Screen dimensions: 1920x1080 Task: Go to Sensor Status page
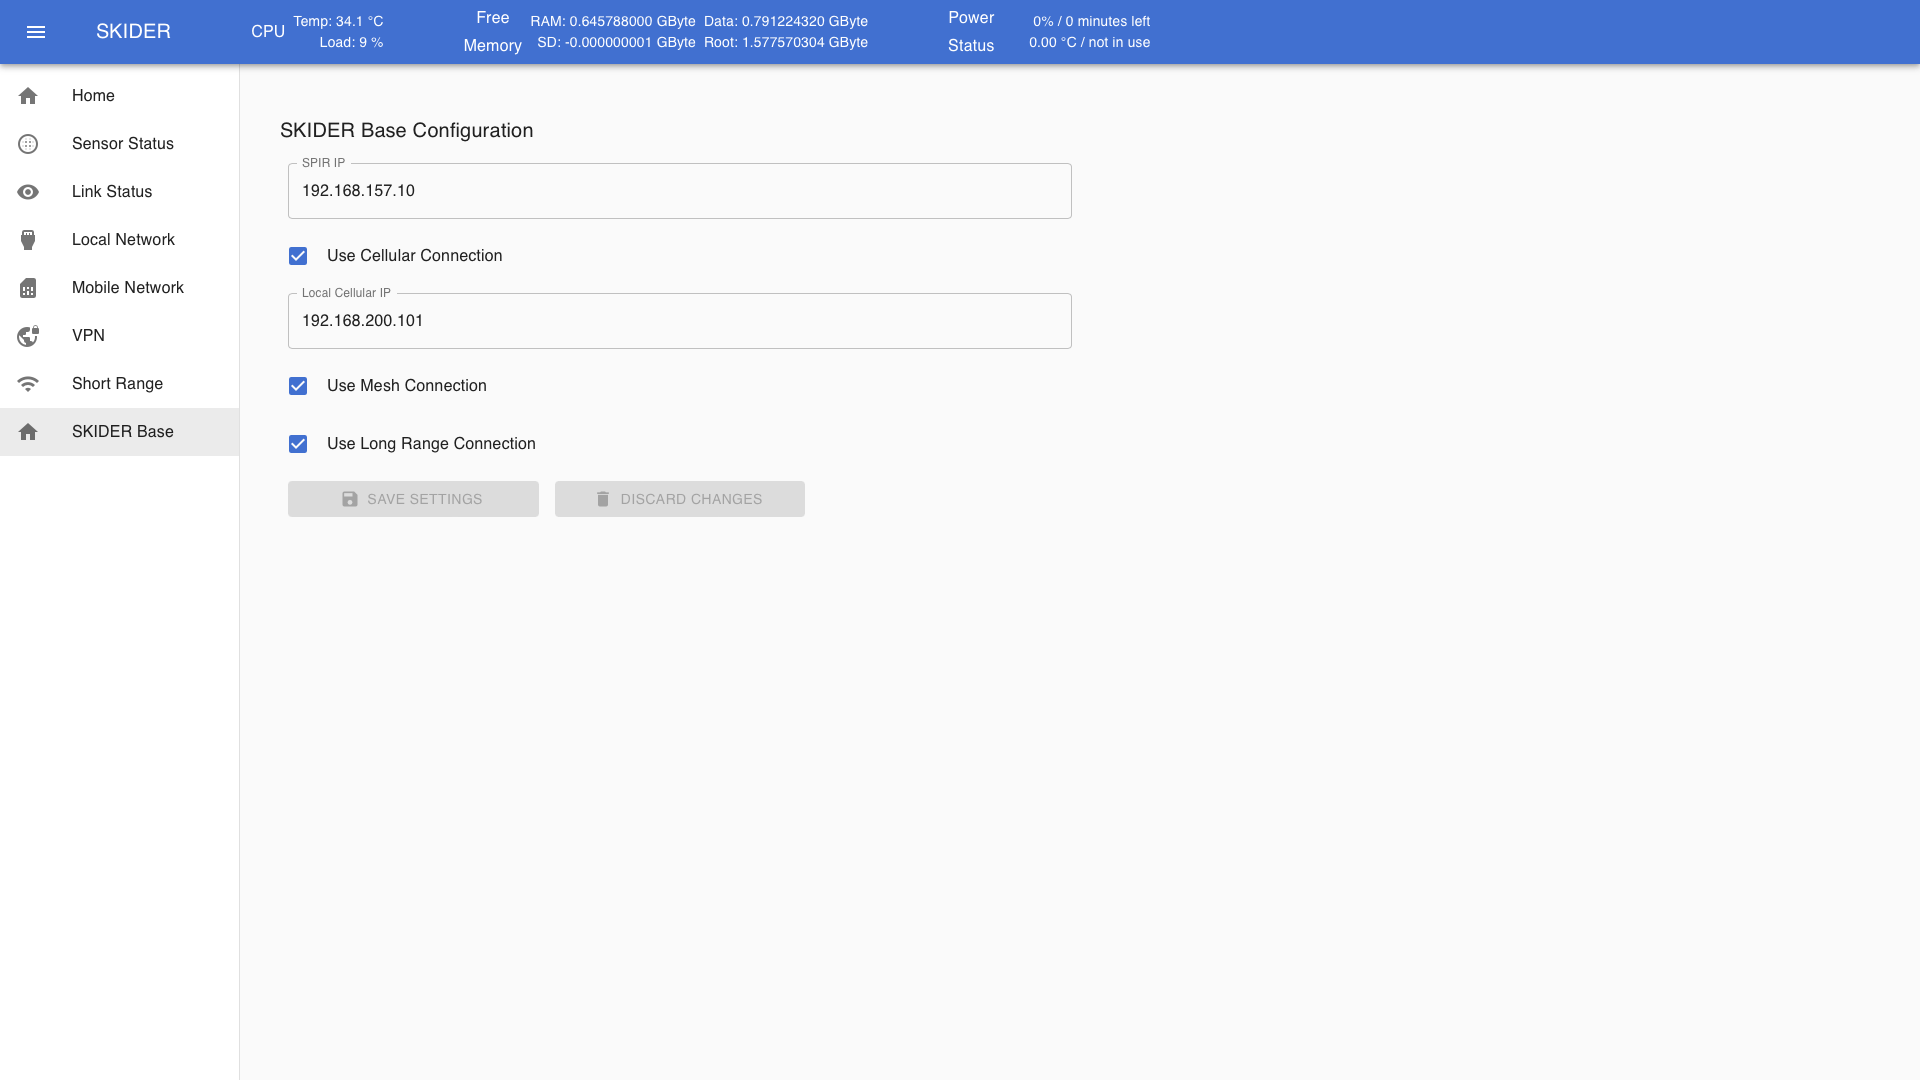tap(120, 144)
